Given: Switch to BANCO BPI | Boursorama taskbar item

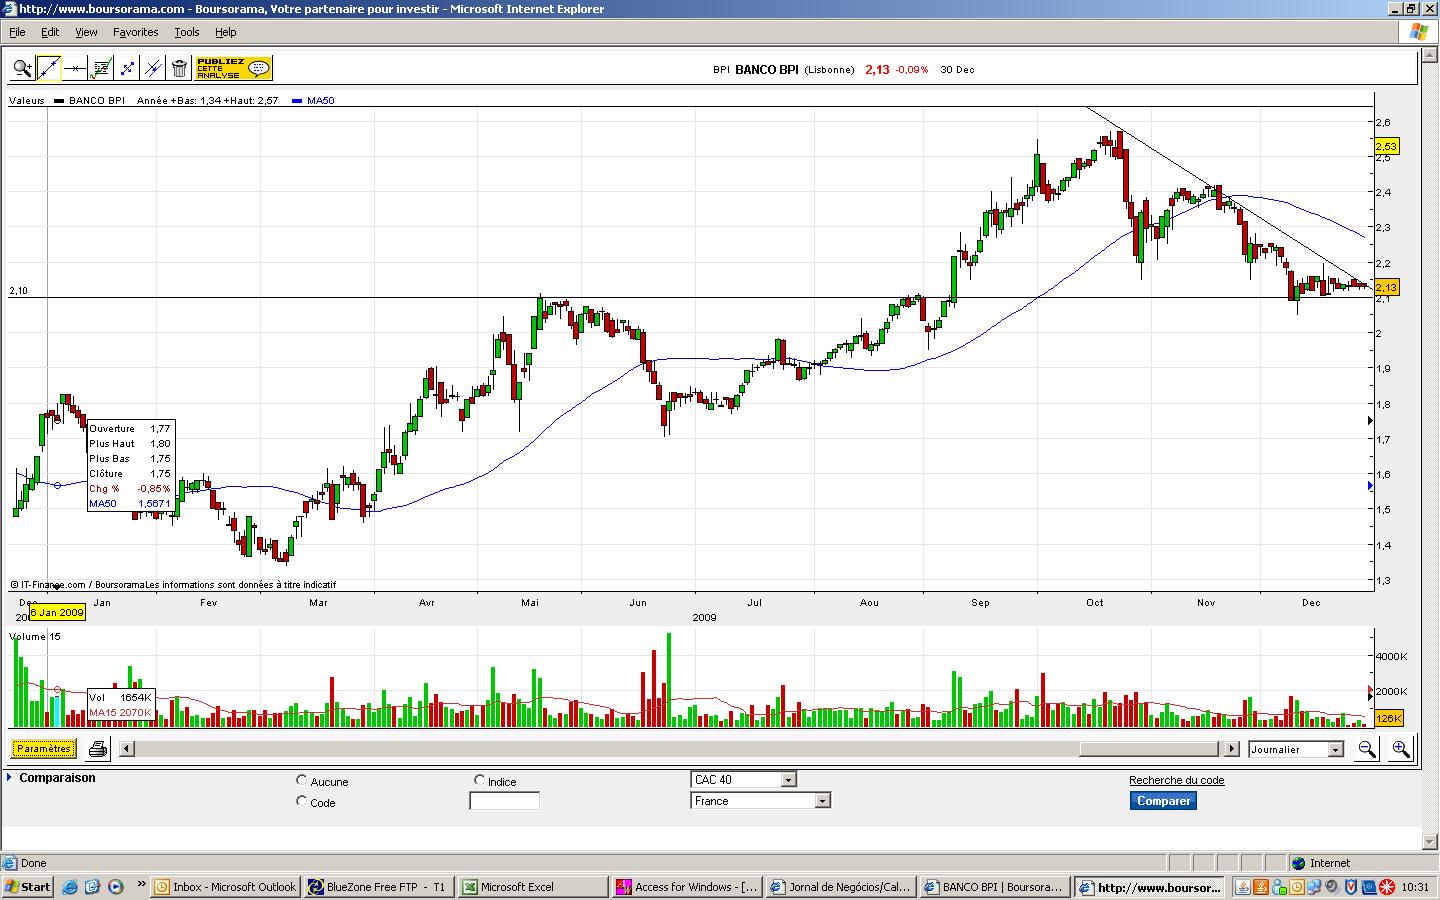Looking at the screenshot, I should (x=995, y=887).
